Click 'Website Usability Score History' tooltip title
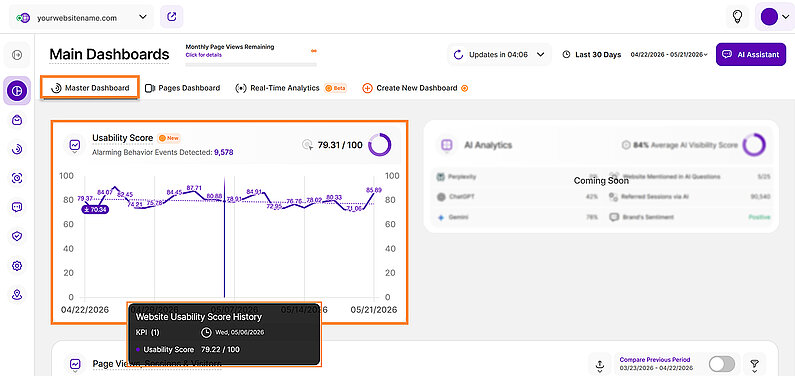This screenshot has height=376, width=795. pyautogui.click(x=198, y=317)
